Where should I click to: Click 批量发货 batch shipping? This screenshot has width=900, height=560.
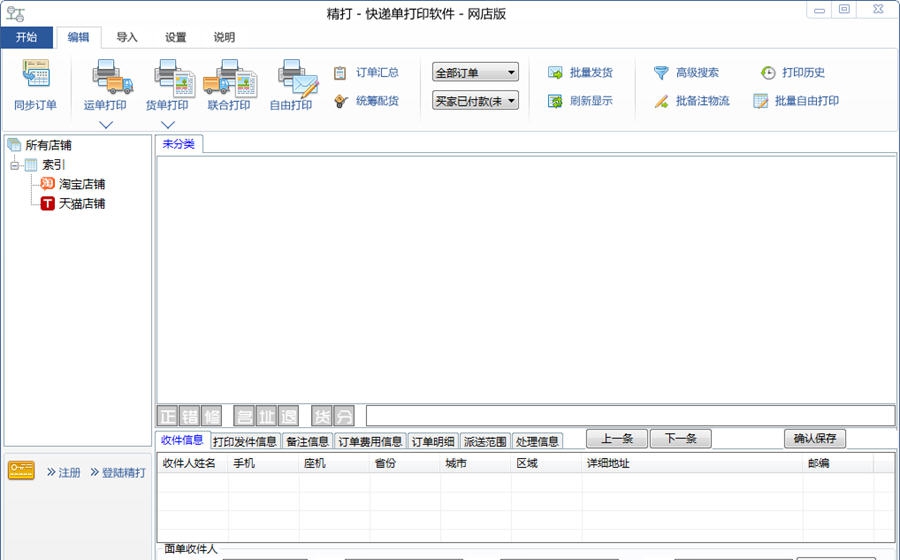pyautogui.click(x=580, y=73)
